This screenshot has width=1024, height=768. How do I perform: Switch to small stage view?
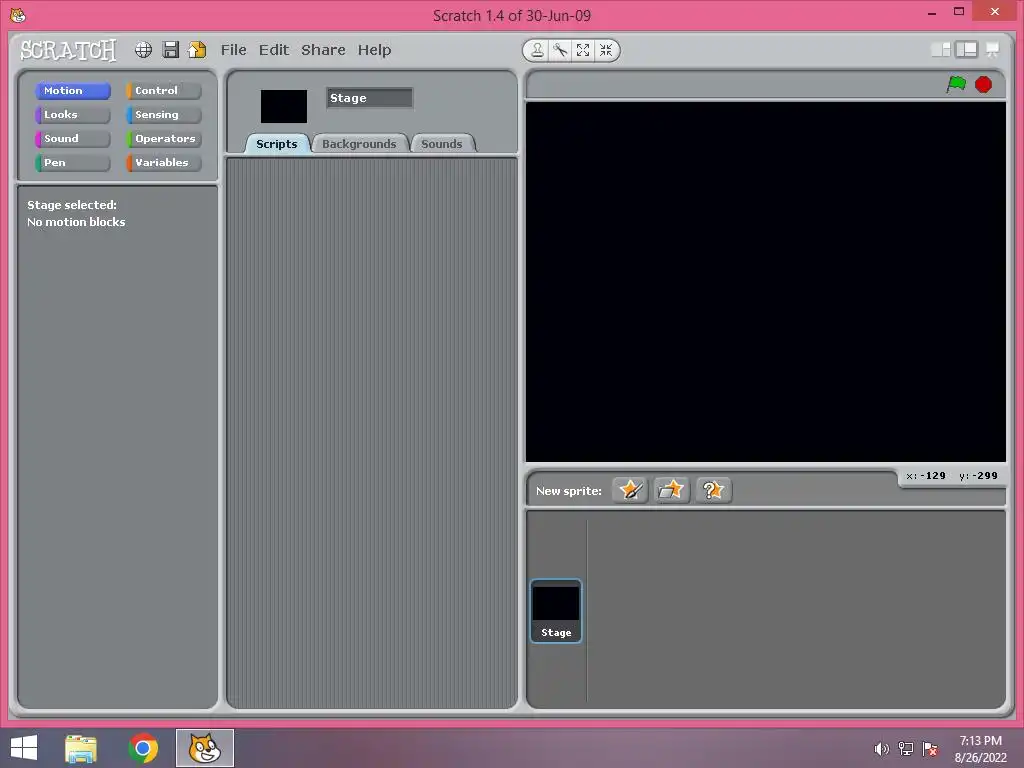(x=940, y=50)
